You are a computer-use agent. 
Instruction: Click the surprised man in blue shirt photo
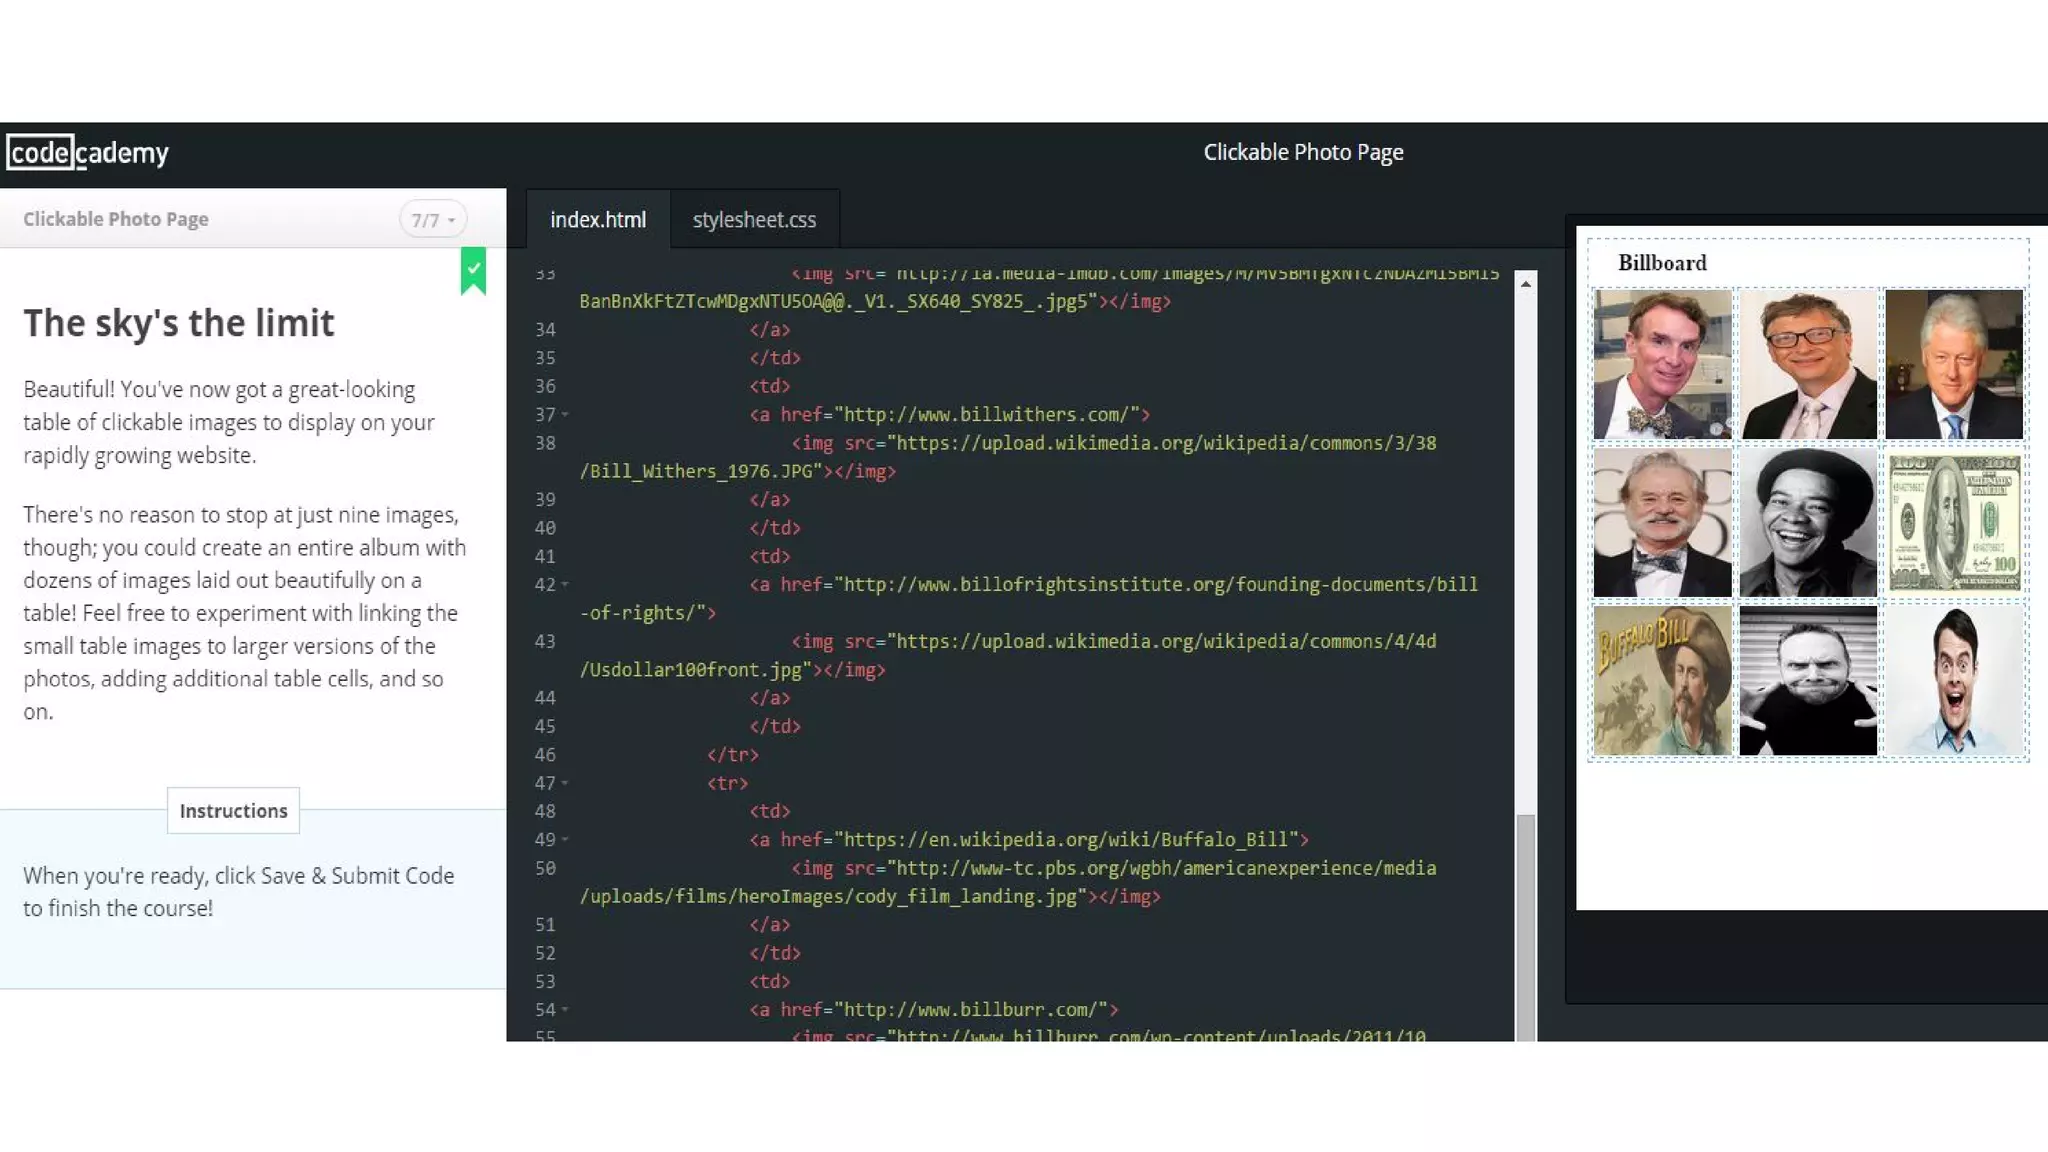(x=1954, y=681)
